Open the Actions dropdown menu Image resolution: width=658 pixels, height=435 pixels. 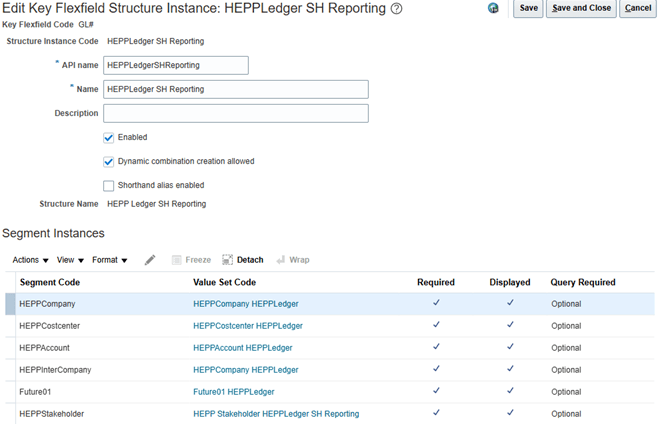[30, 260]
